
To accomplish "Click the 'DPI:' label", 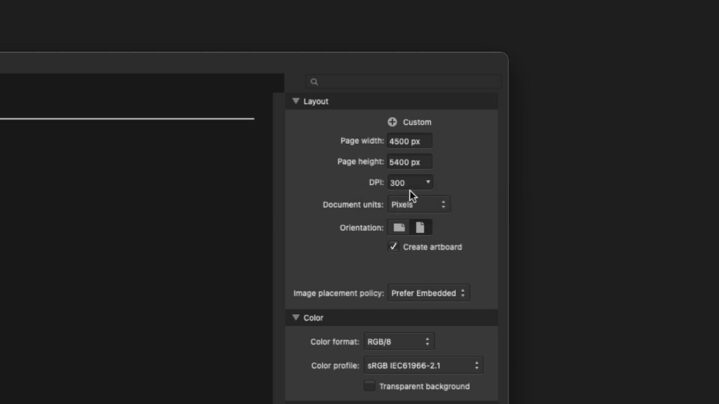I will click(x=376, y=182).
